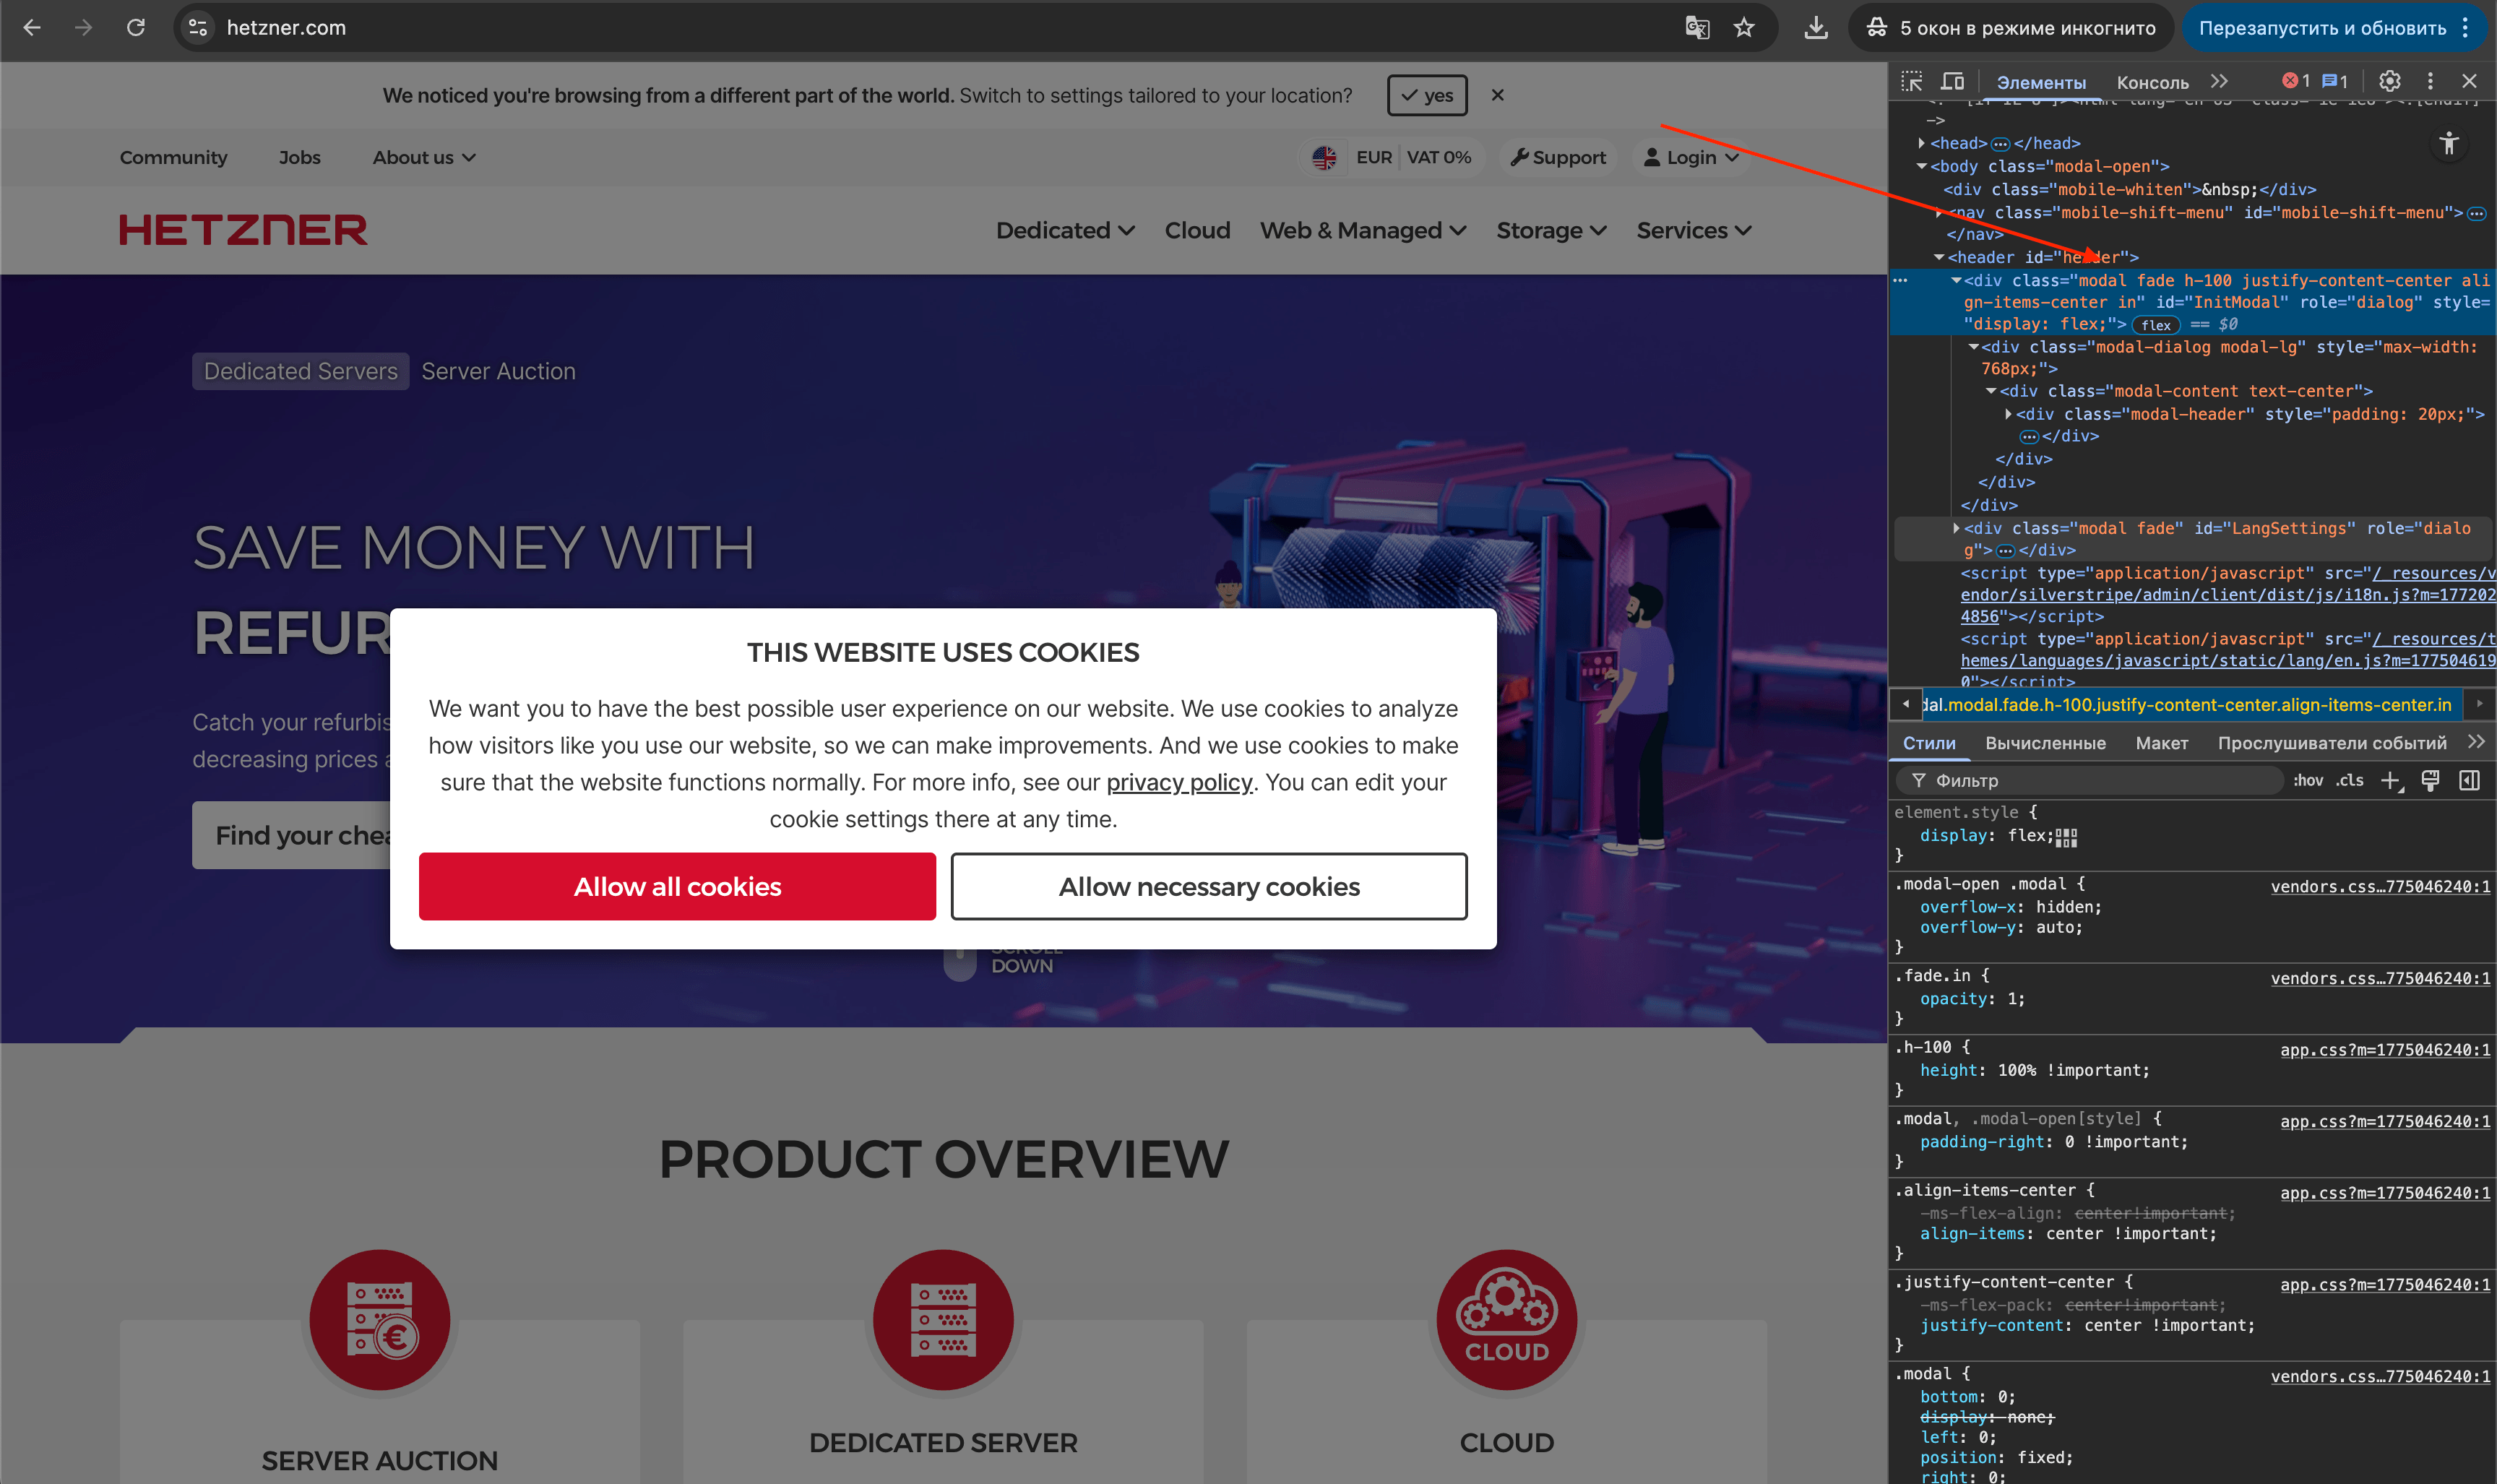The width and height of the screenshot is (2497, 1484).
Task: Click the incognito windows indicator
Action: tap(2011, 28)
